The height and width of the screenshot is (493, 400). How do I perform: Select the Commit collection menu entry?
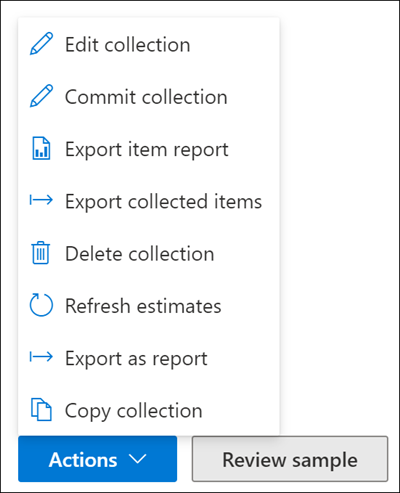coord(149,96)
